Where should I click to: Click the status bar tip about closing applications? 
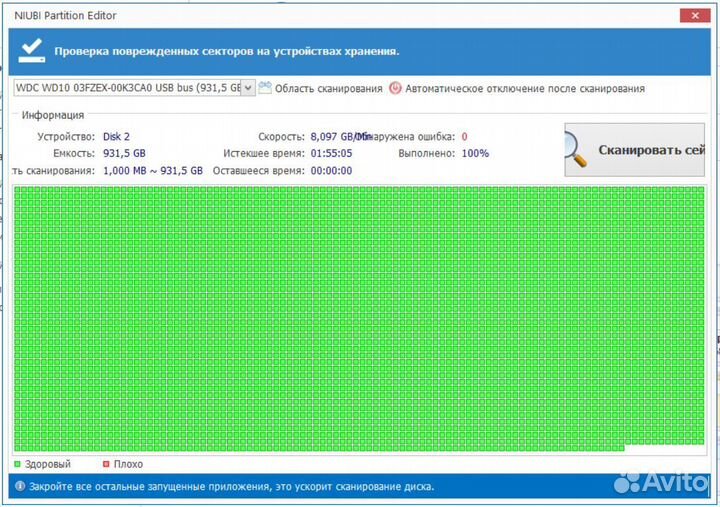pyautogui.click(x=231, y=486)
